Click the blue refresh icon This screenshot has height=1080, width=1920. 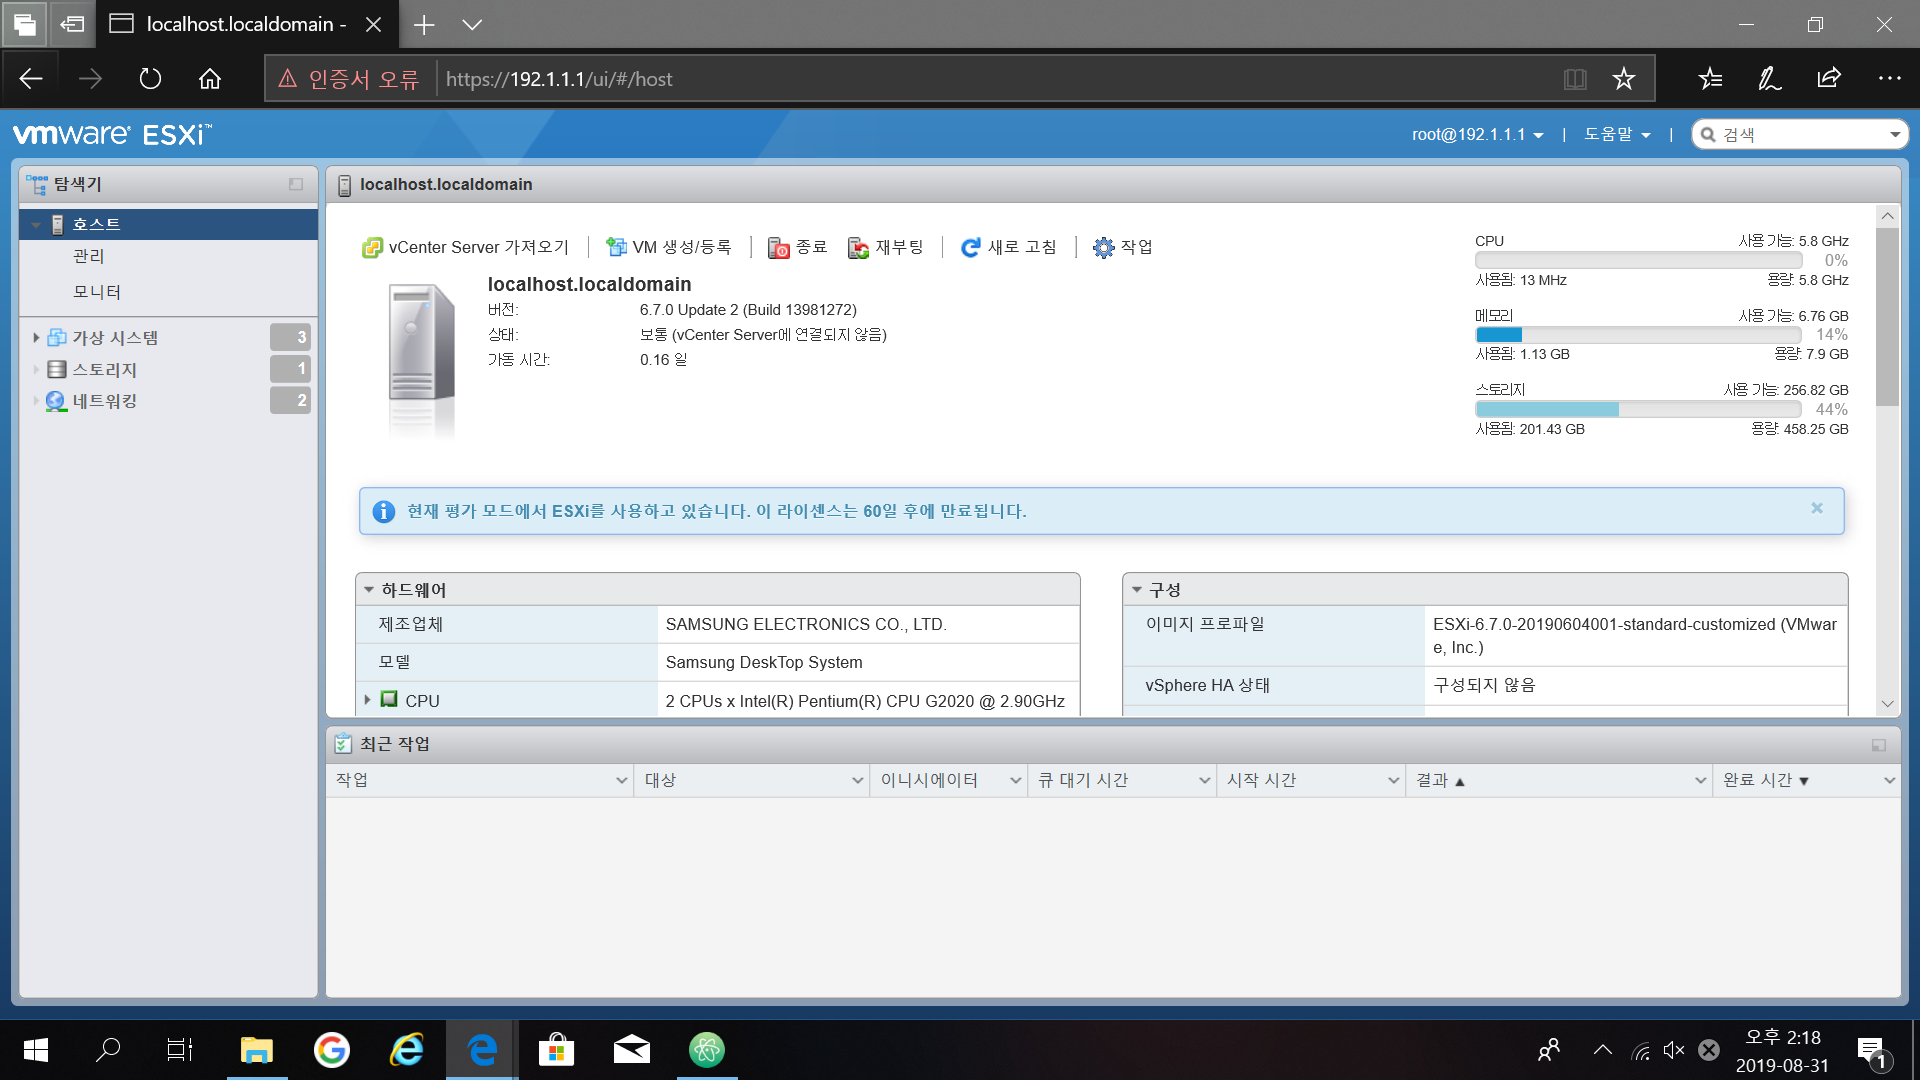[x=970, y=248]
